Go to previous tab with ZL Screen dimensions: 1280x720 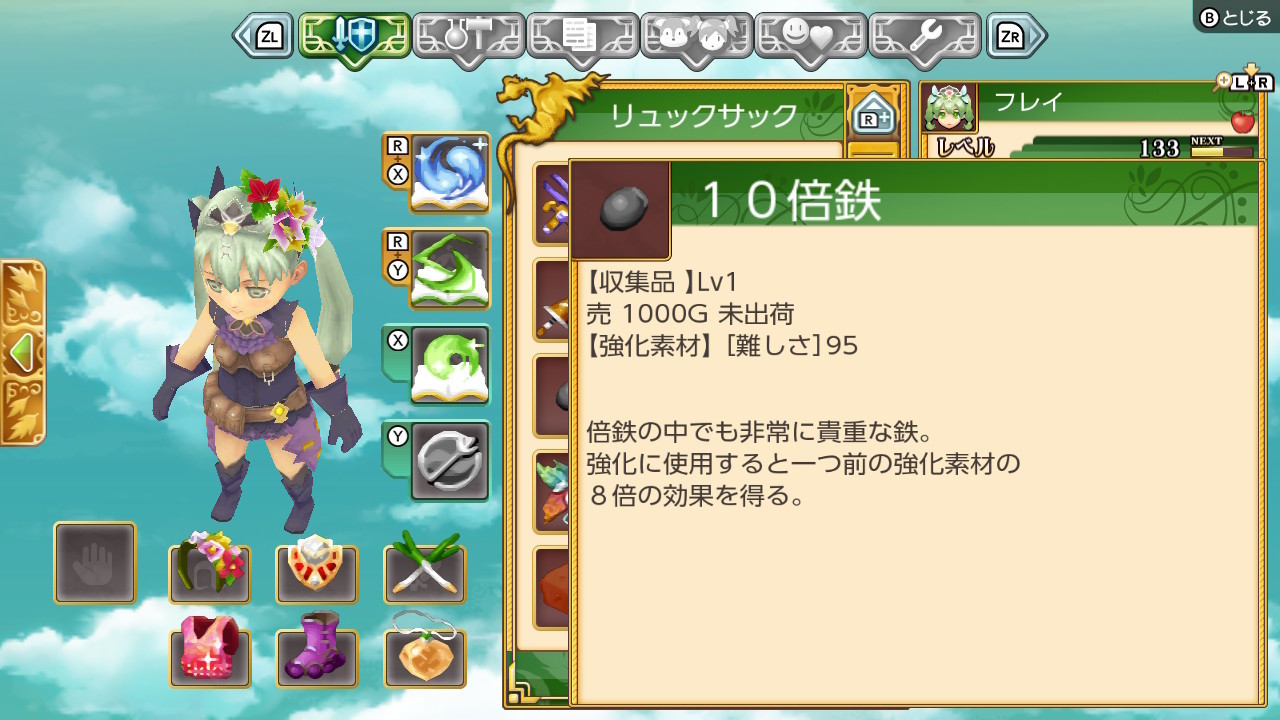coord(264,37)
